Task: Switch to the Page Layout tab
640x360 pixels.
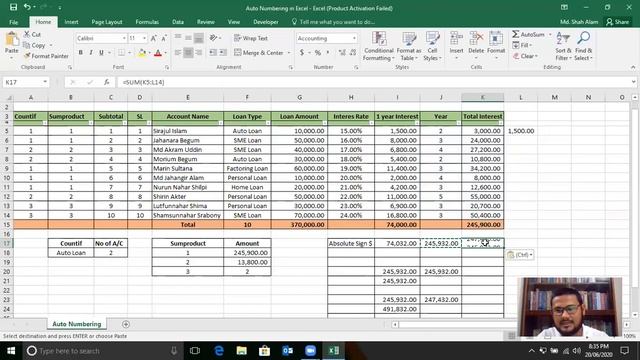Action: click(107, 22)
